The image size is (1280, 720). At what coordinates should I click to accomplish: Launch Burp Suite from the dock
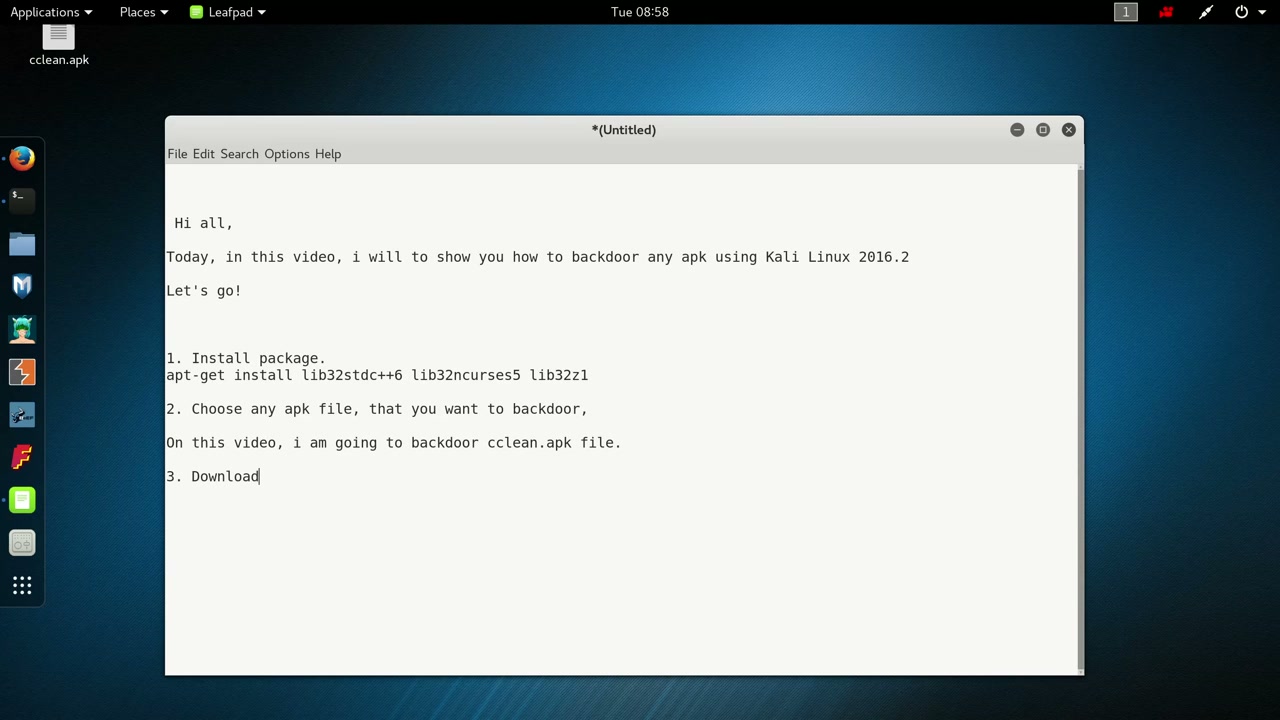click(22, 372)
